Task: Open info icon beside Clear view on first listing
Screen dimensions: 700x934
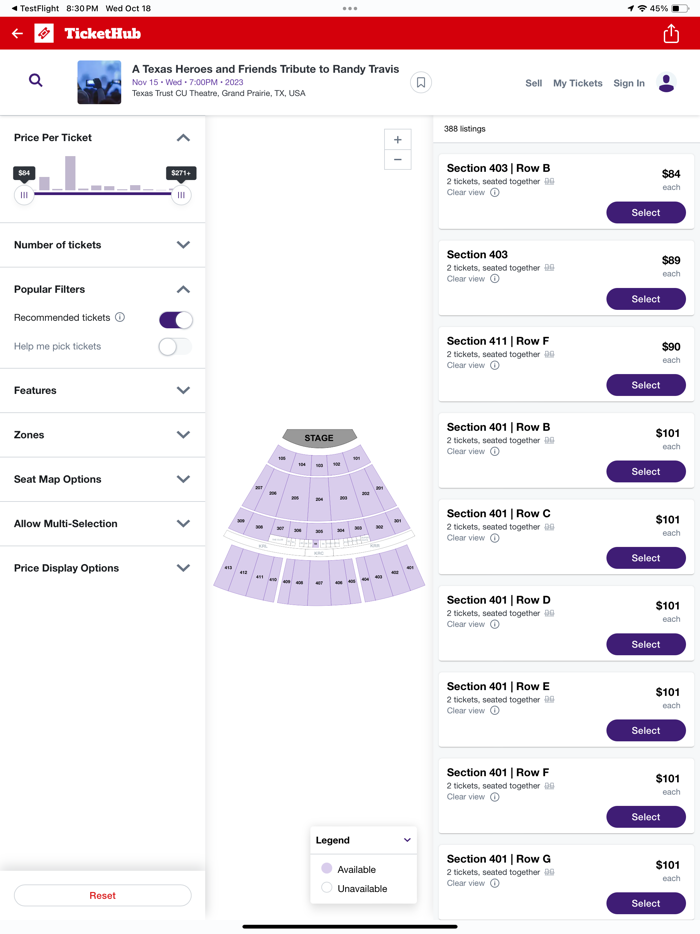Action: [x=493, y=192]
